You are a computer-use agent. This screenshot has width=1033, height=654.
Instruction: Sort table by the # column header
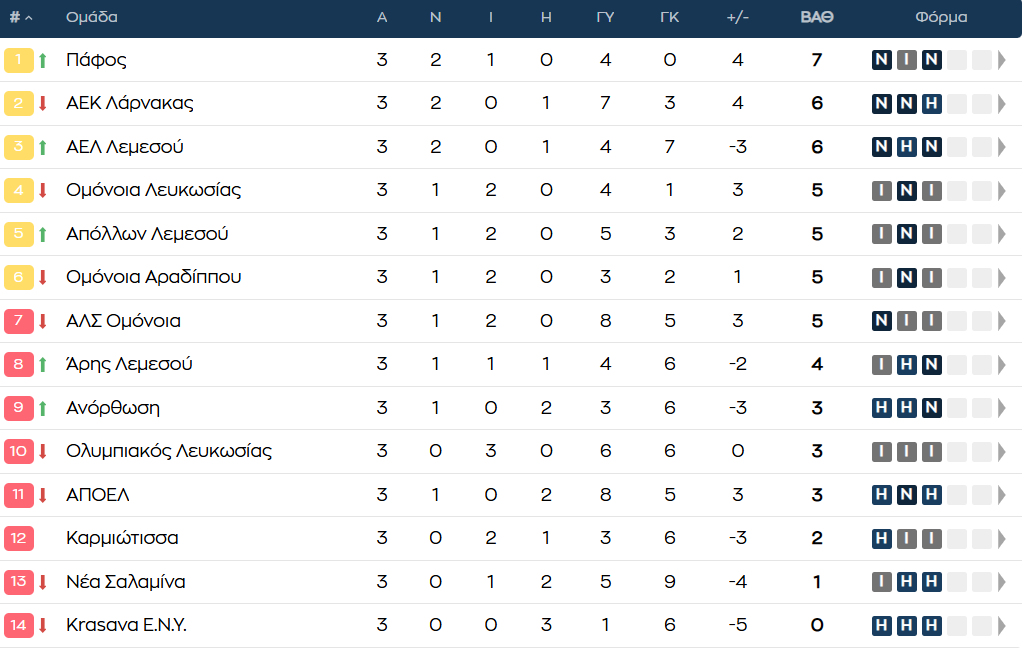click(x=20, y=18)
